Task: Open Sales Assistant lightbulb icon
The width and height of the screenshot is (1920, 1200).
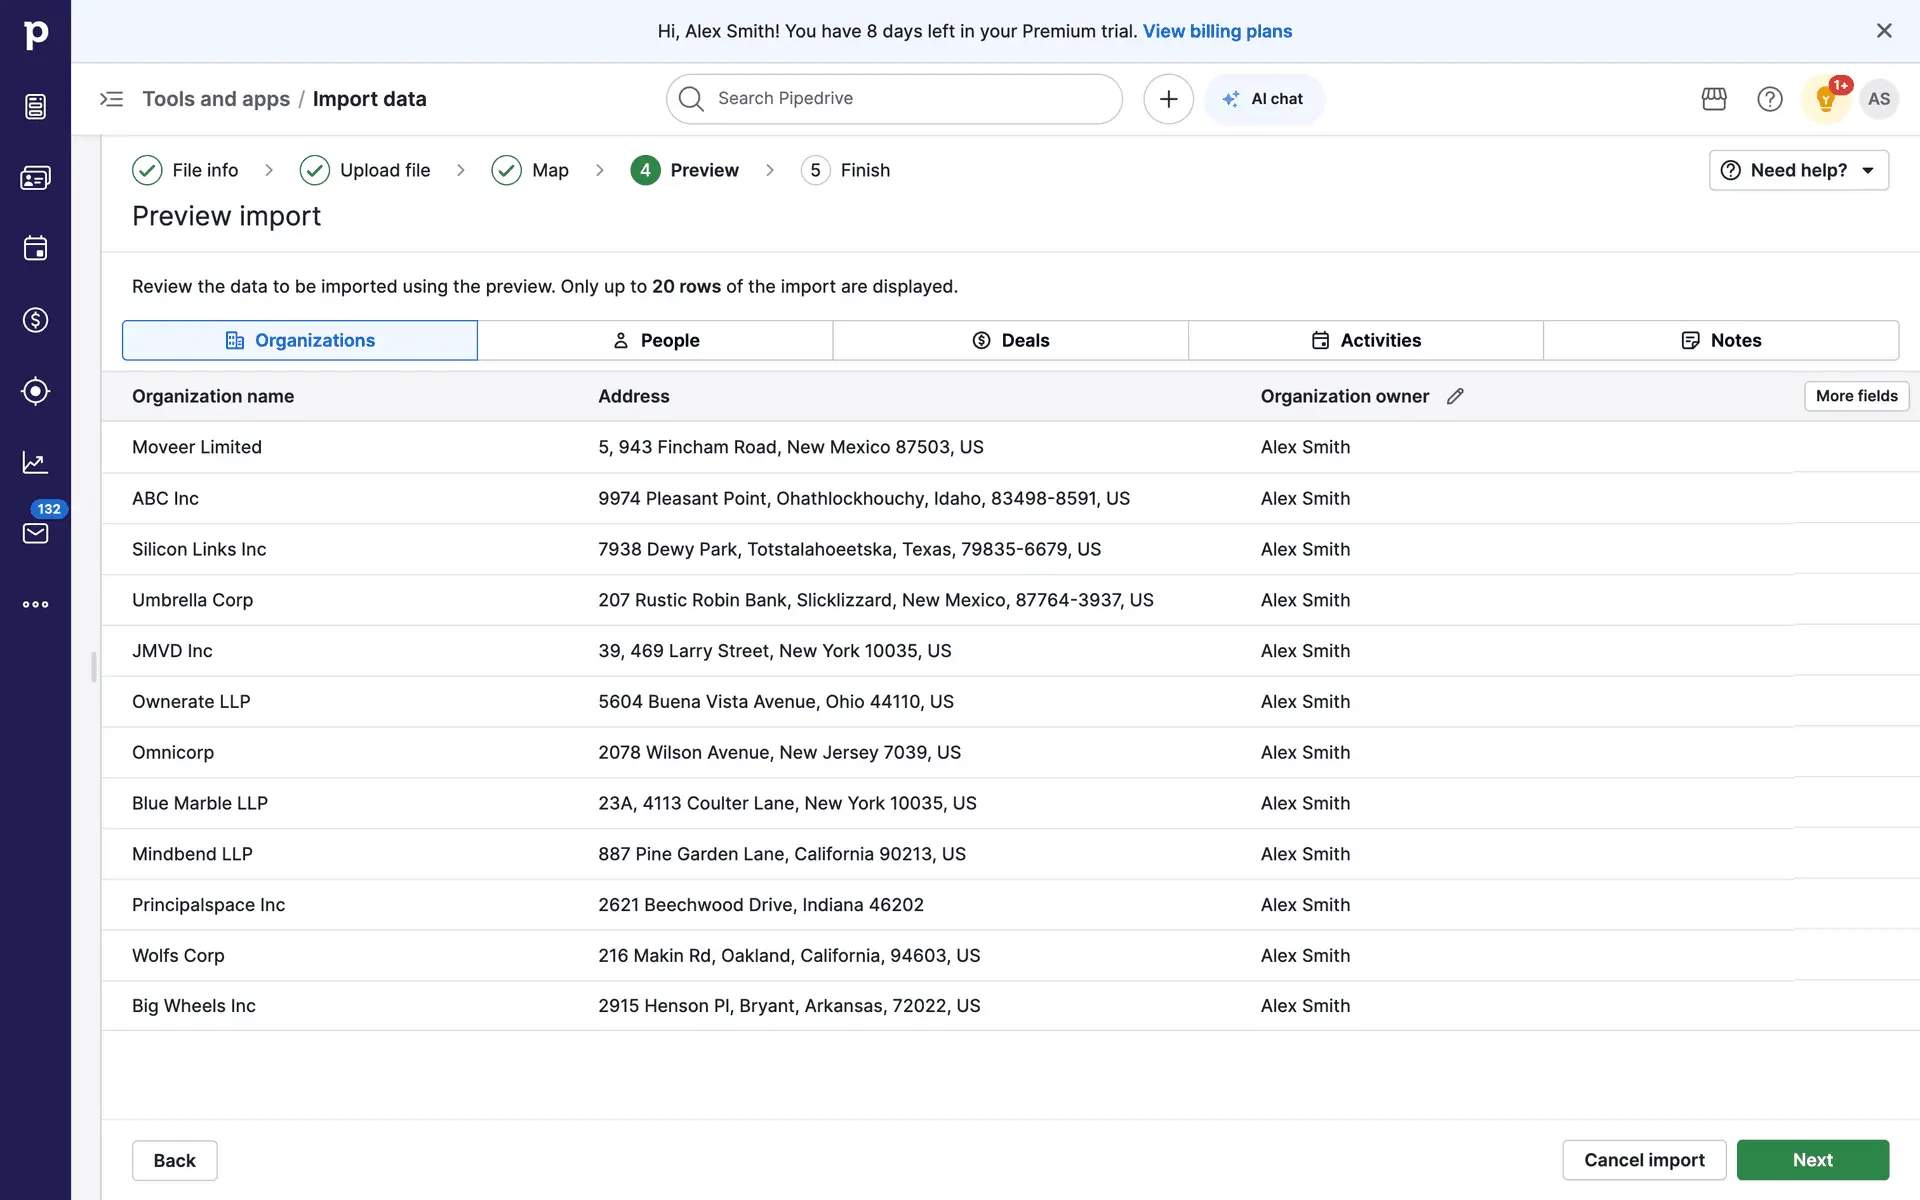Action: pos(1825,99)
